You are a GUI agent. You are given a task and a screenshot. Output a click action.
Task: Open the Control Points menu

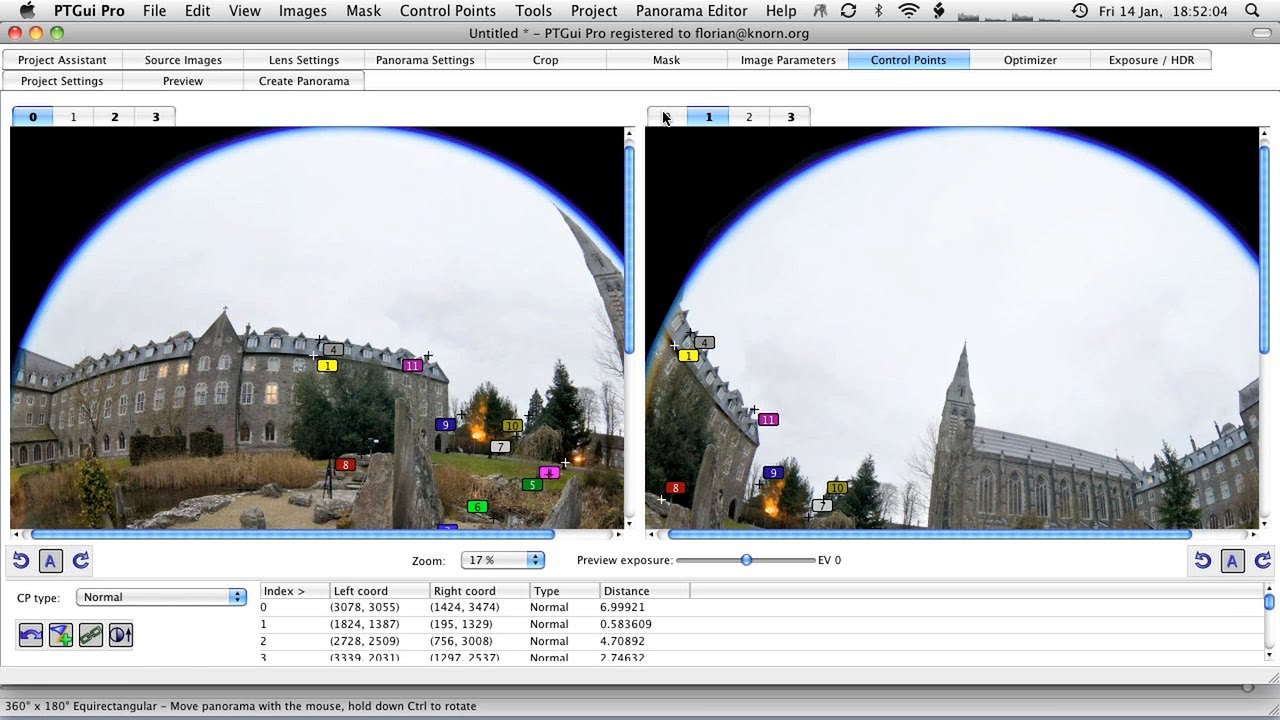447,11
